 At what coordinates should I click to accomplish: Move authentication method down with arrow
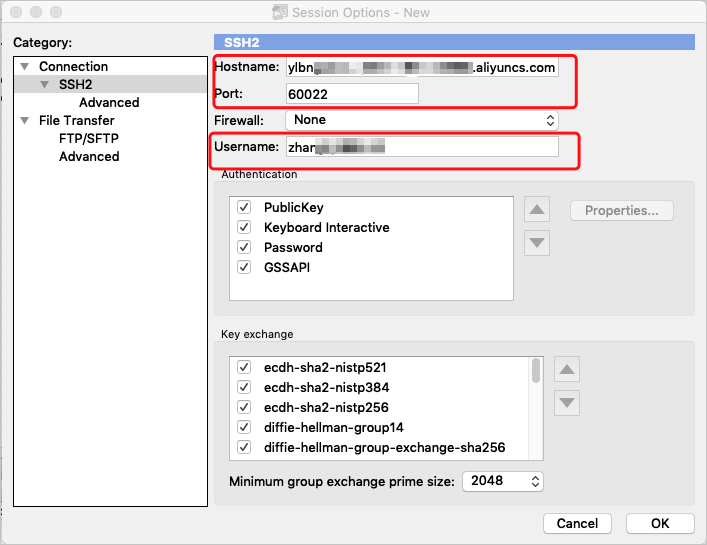tap(537, 243)
